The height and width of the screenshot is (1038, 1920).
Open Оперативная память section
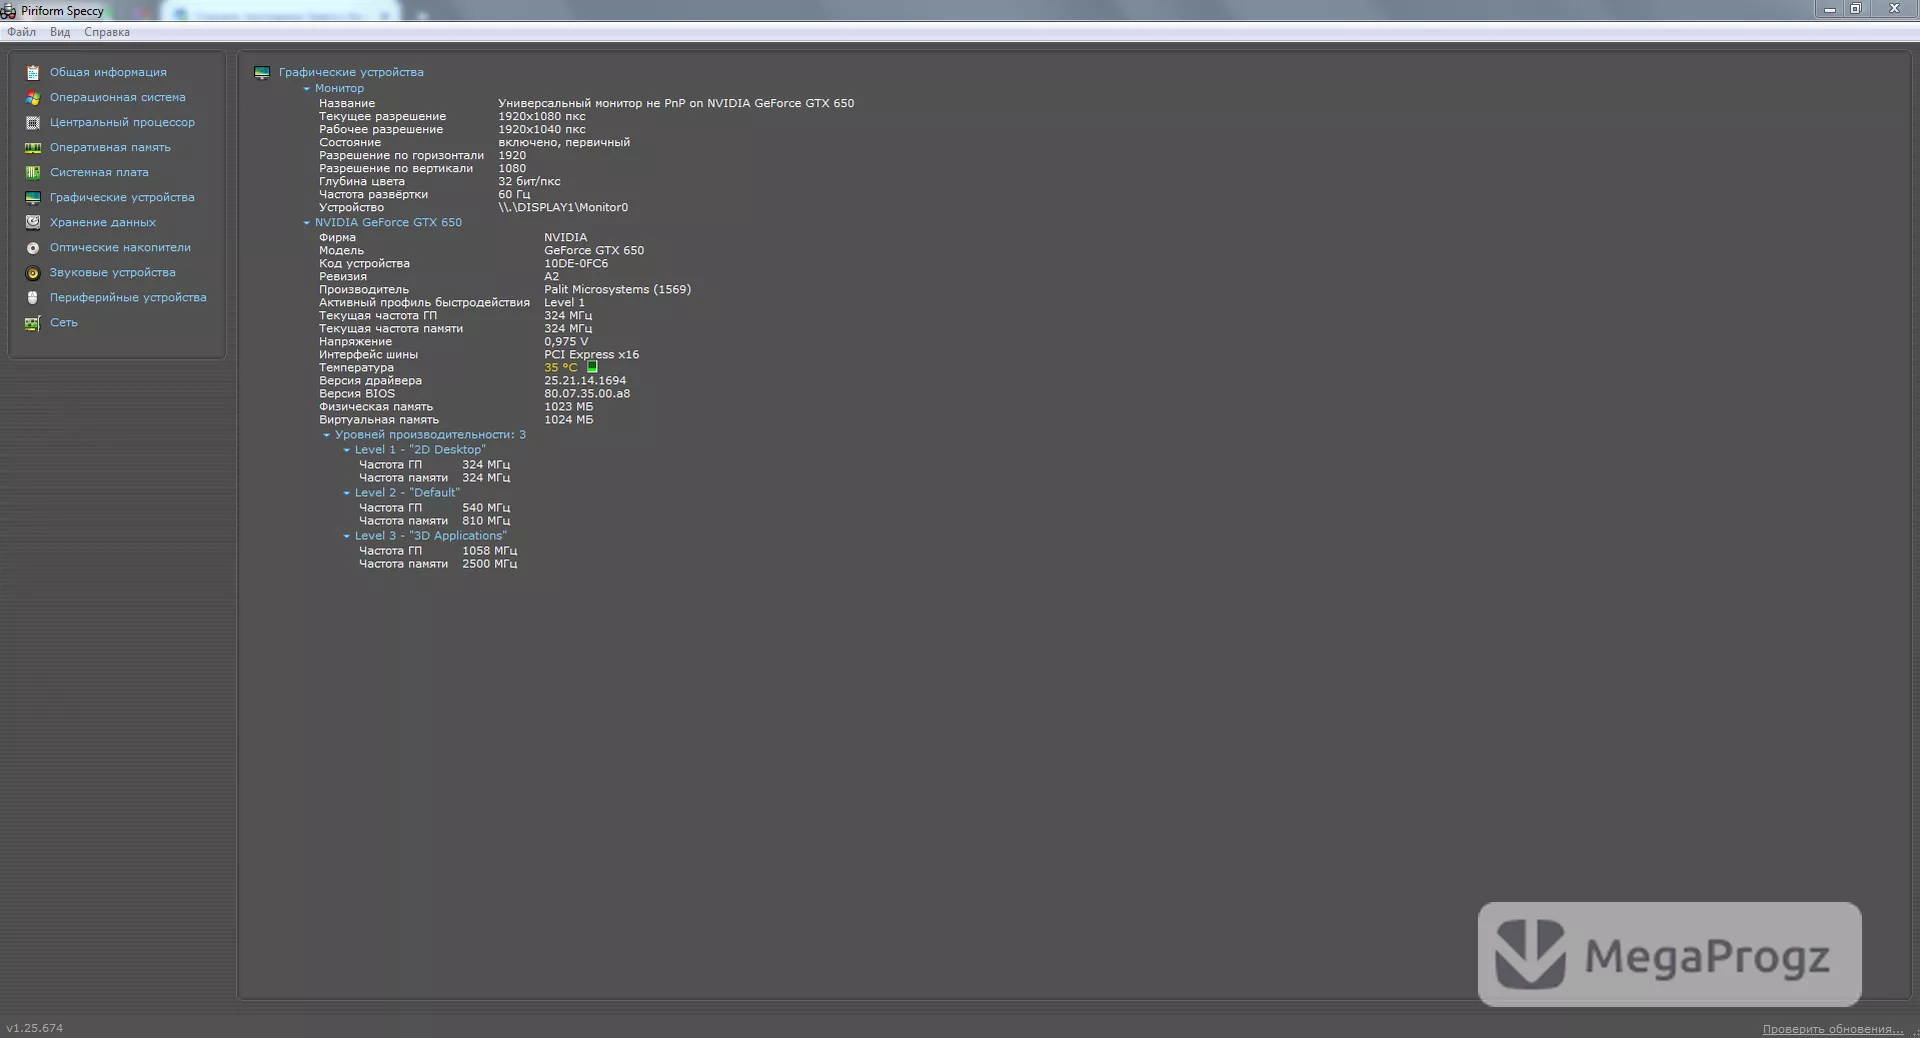[x=110, y=147]
